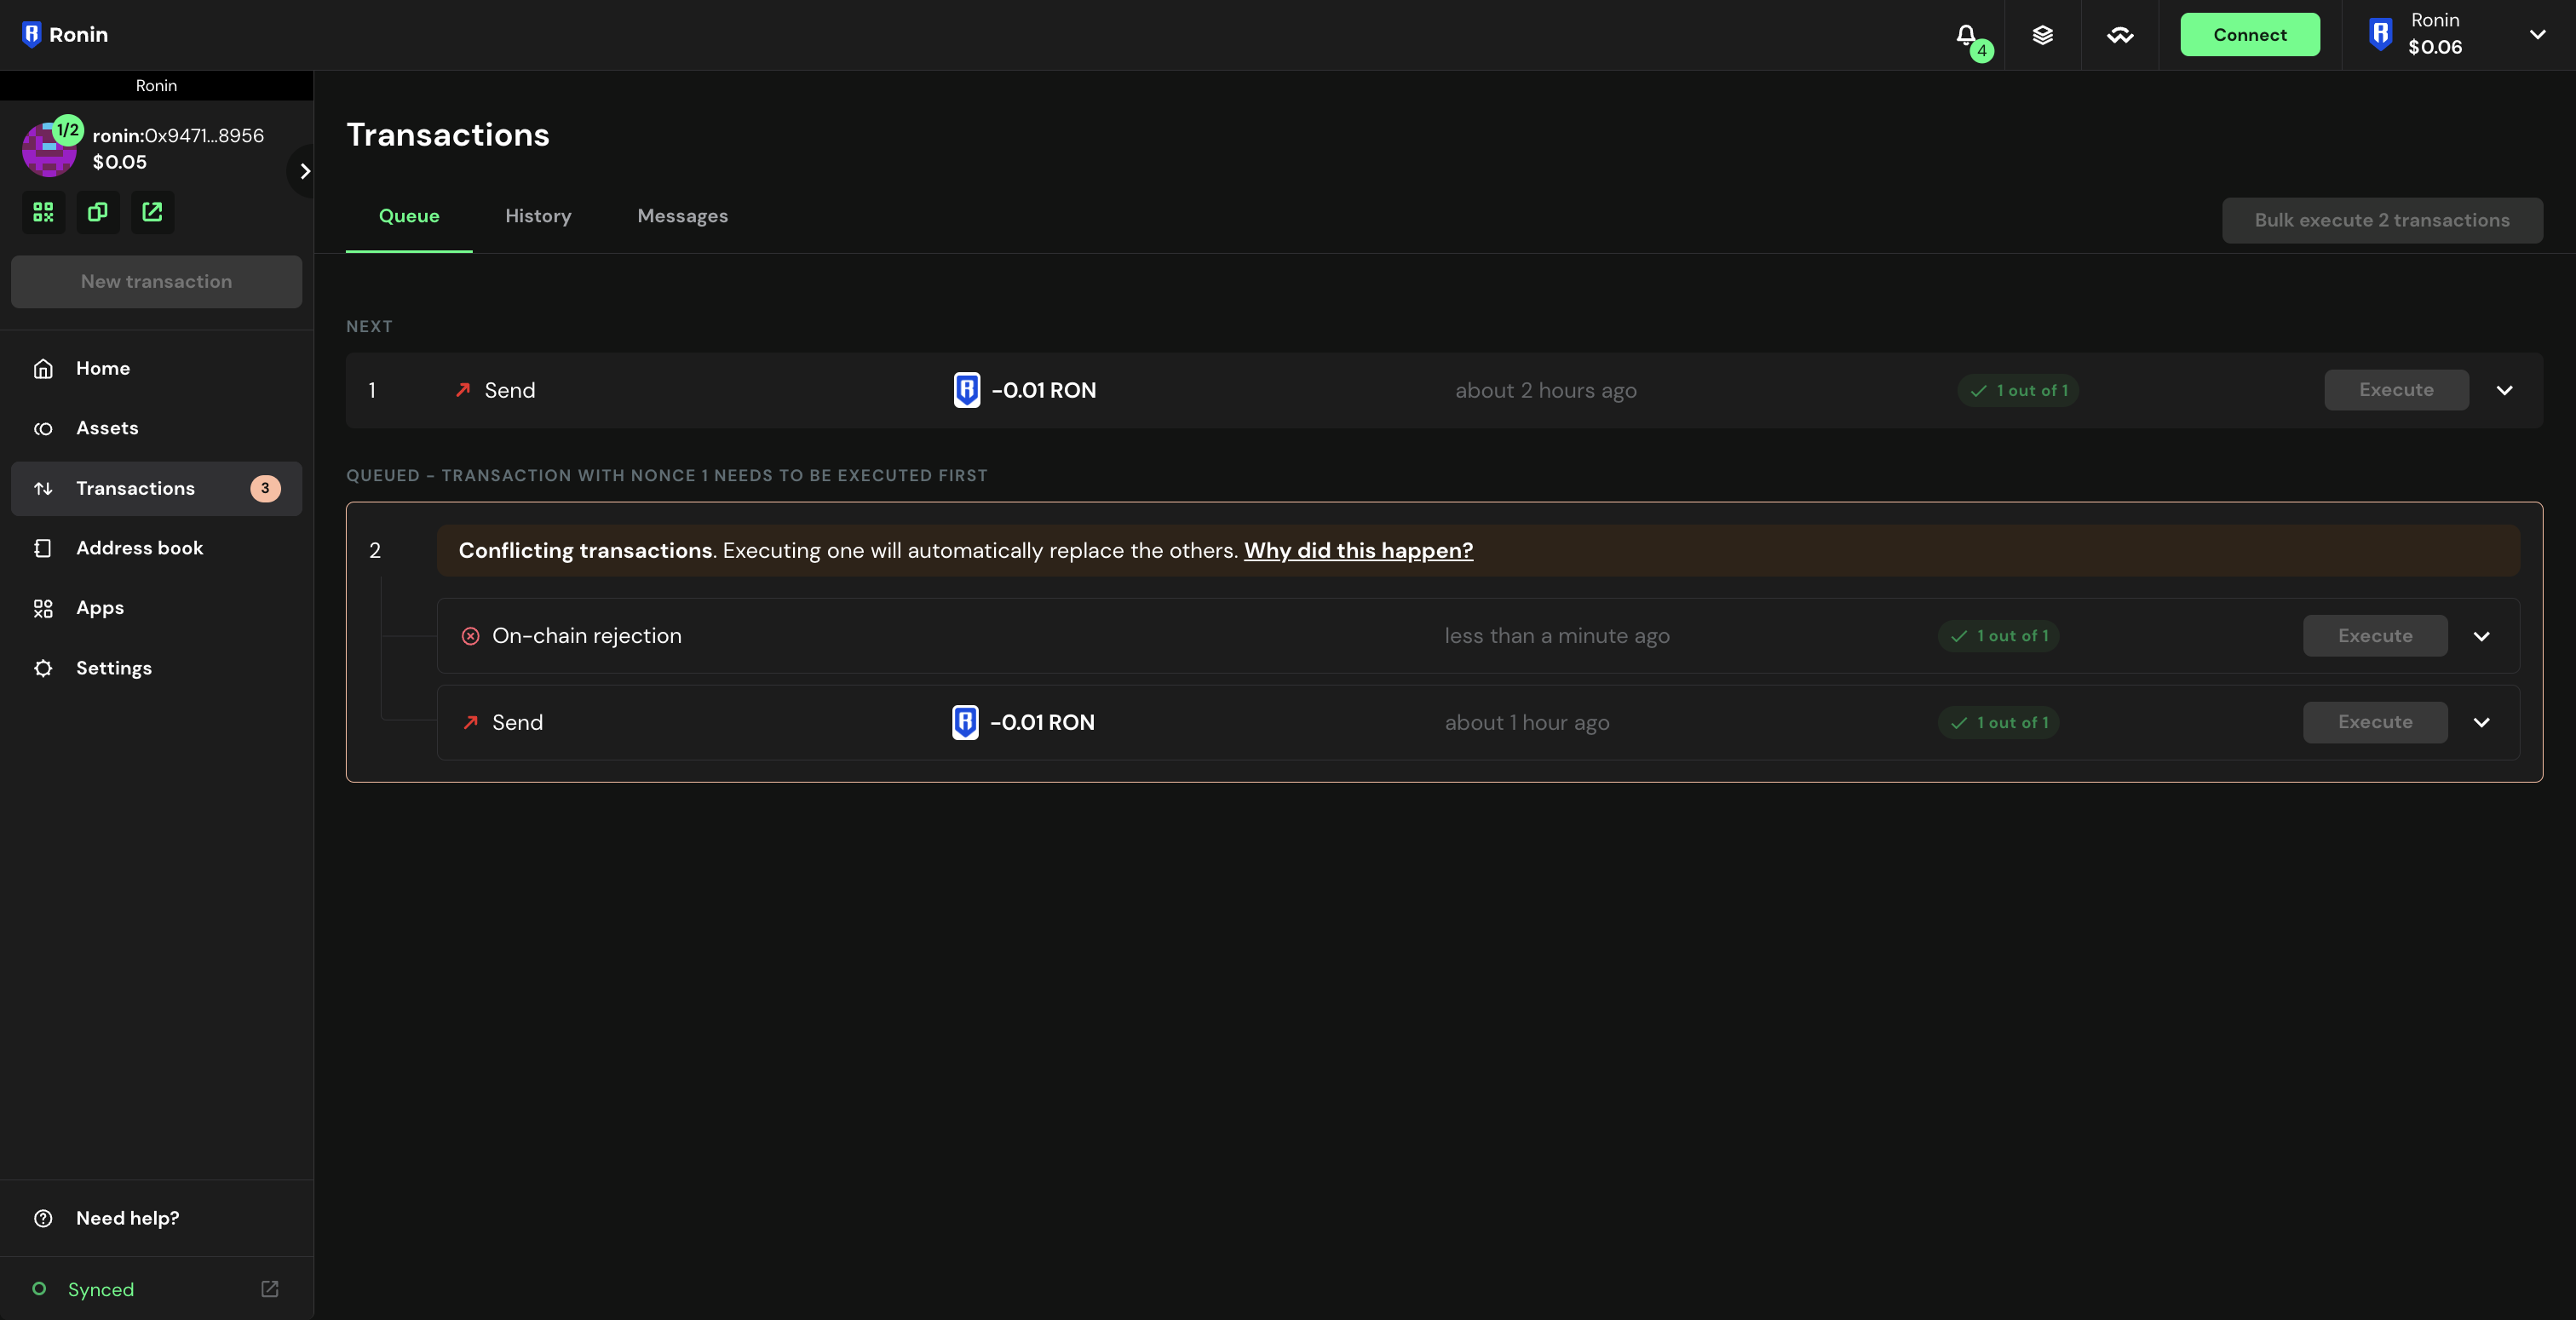Screen dimensions: 2576x1320
Task: Execute the On-chain rejection
Action: pos(2375,636)
